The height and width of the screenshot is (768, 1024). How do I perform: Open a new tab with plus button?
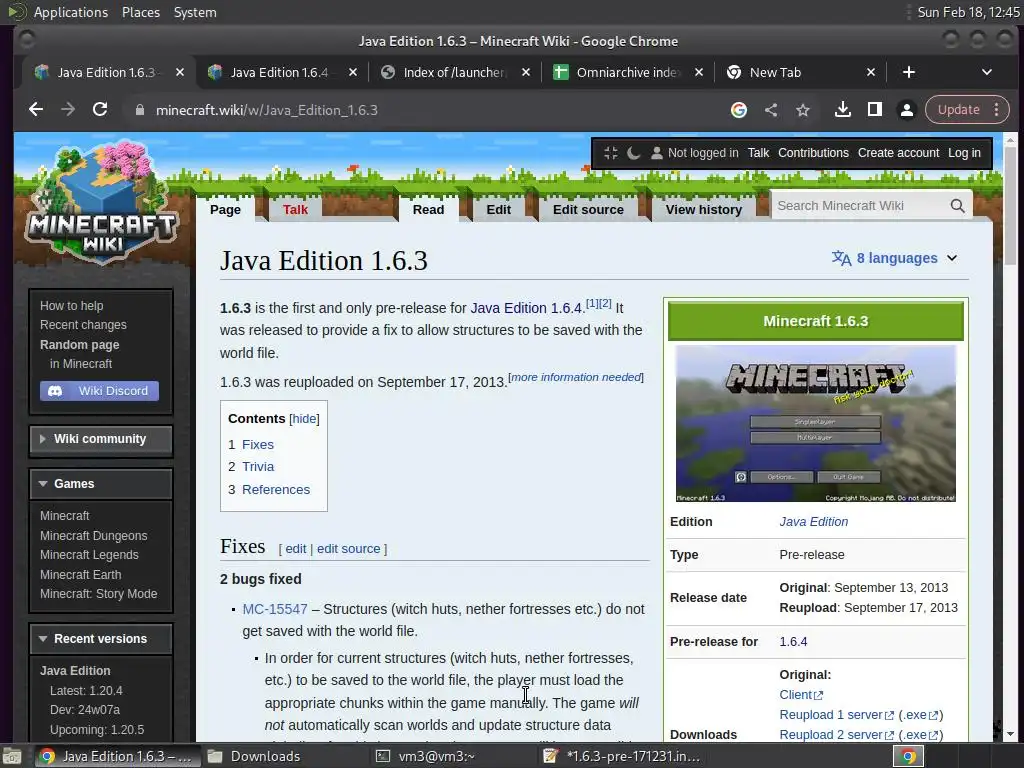[908, 72]
